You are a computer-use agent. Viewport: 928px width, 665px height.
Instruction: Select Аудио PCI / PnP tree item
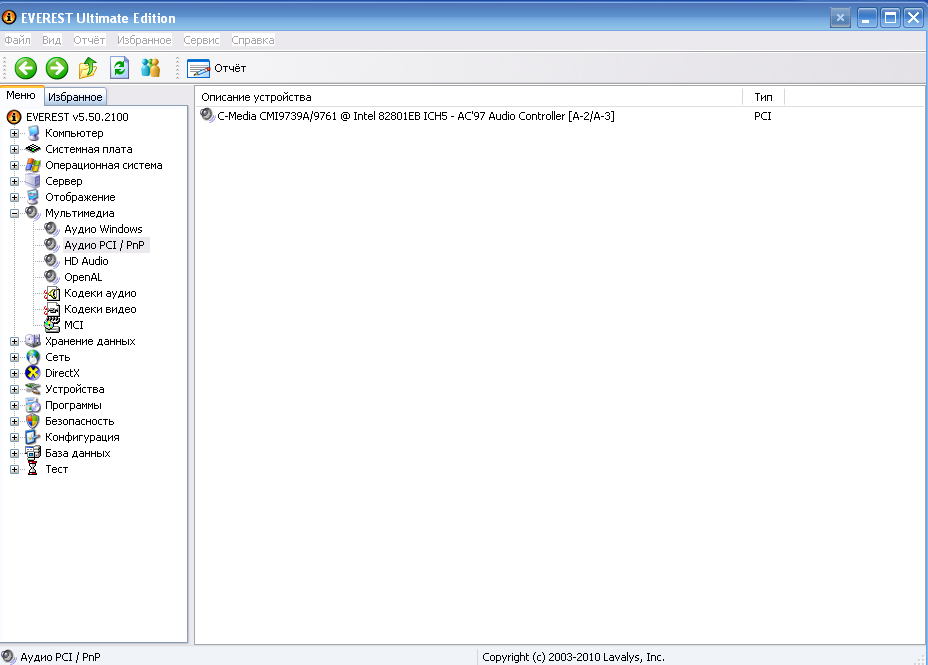104,245
